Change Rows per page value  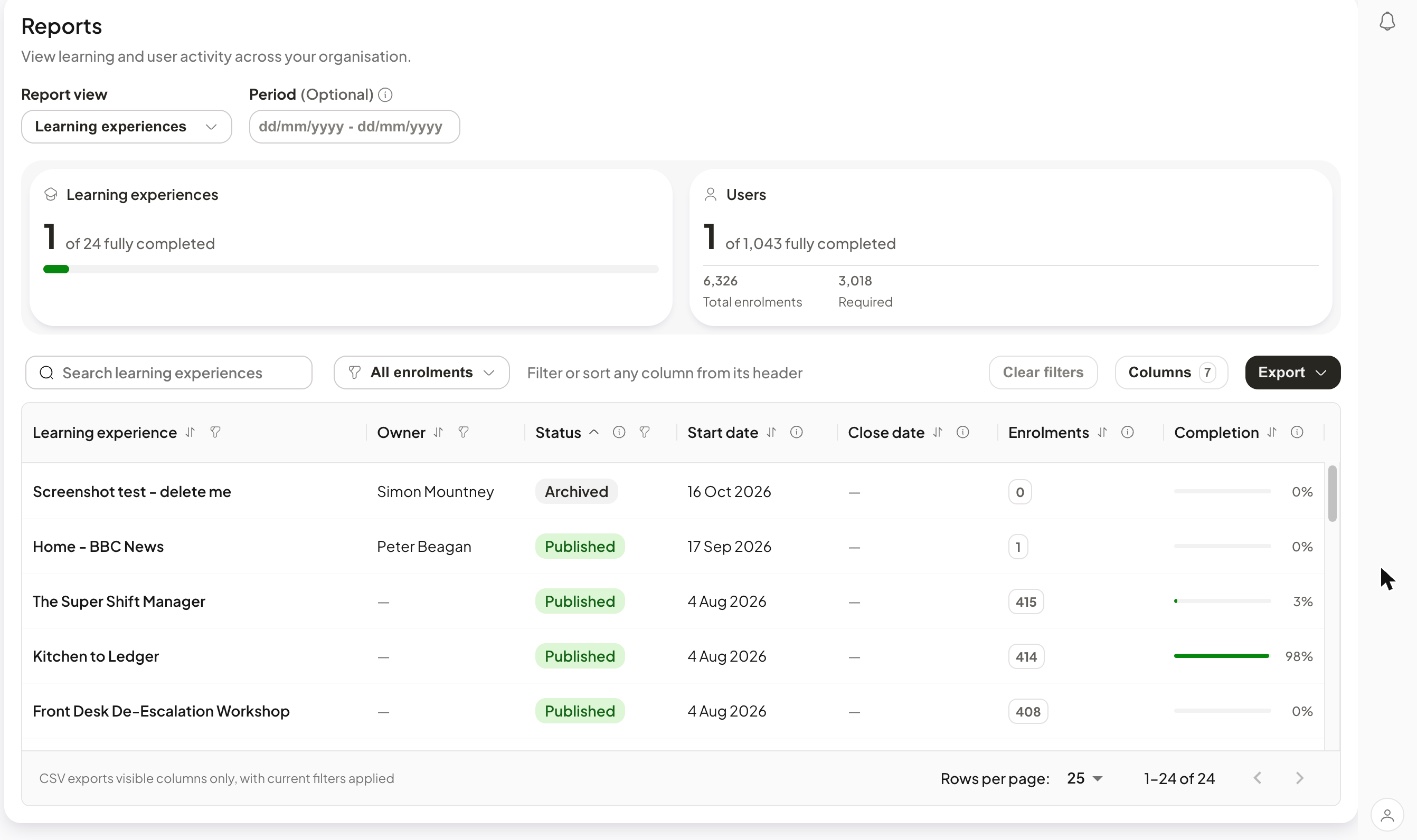pos(1085,779)
